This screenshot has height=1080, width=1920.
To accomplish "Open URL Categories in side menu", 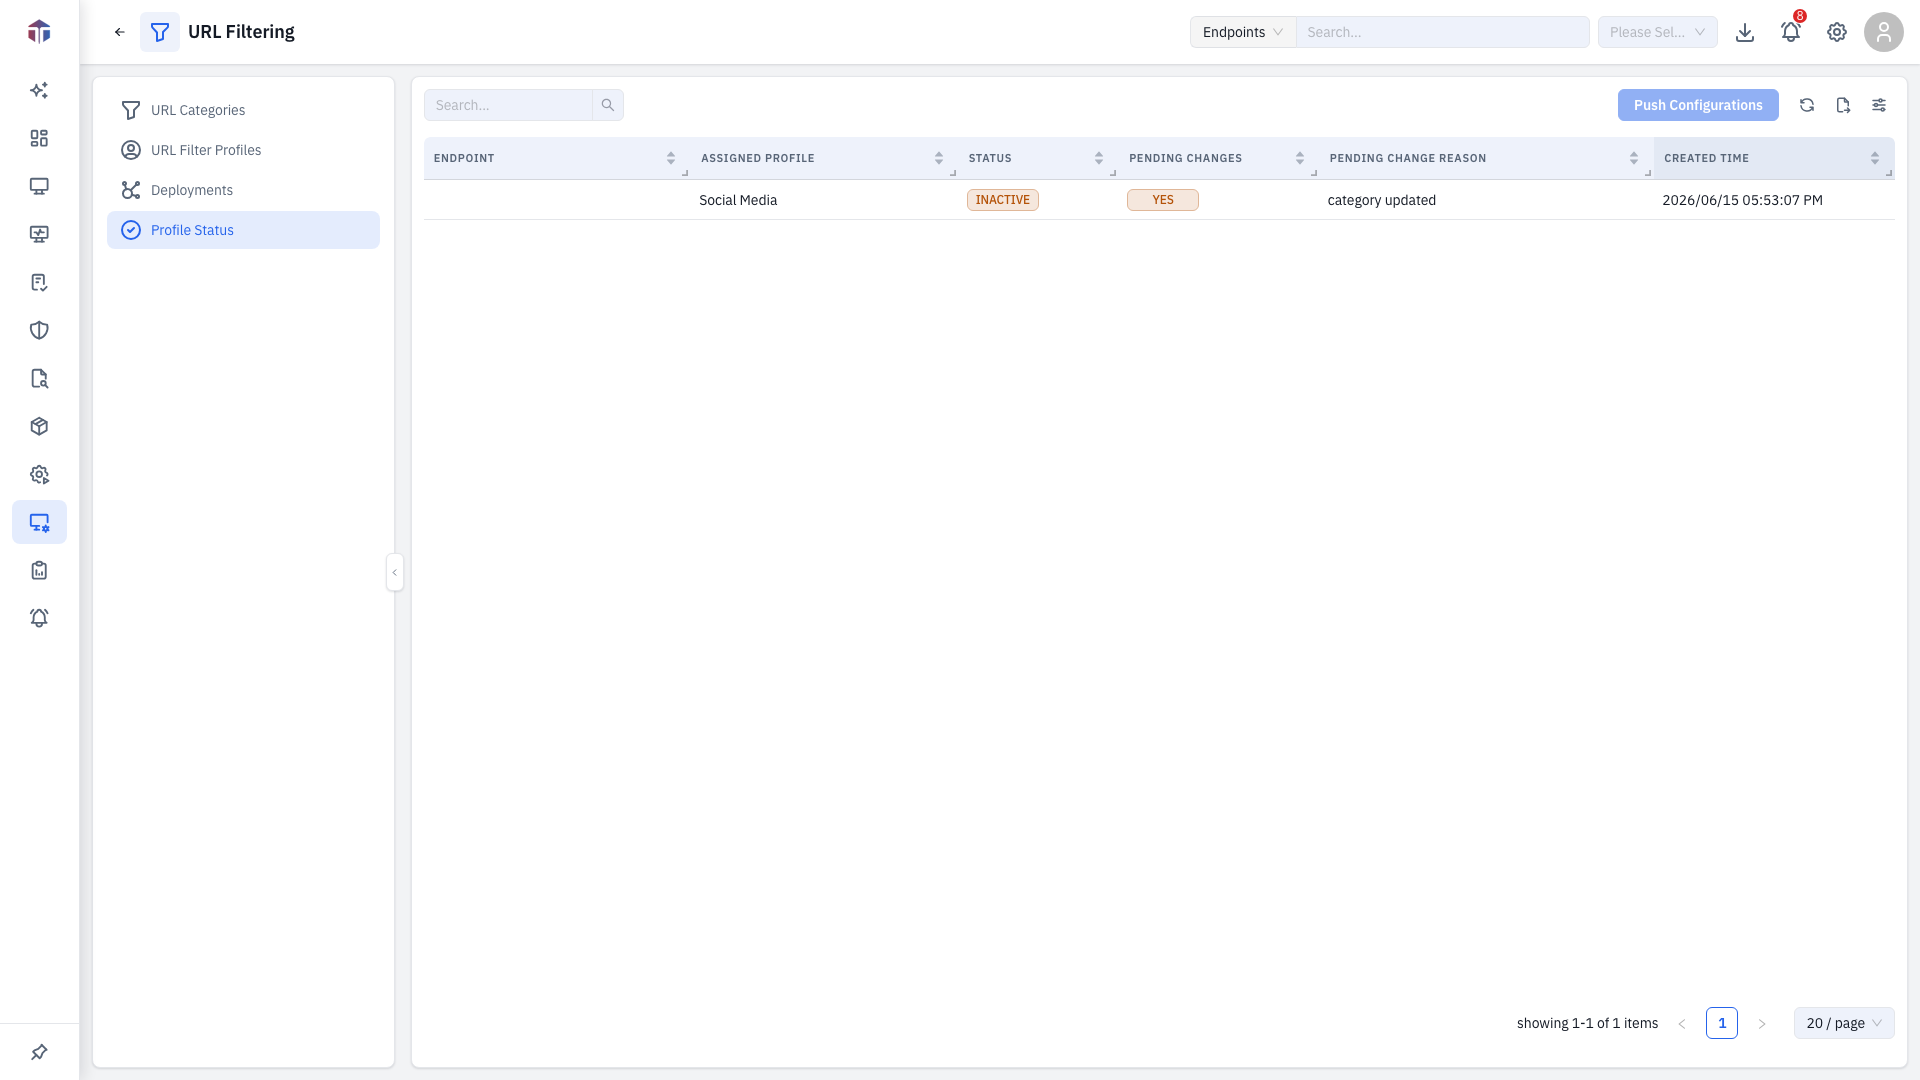I will [x=243, y=110].
